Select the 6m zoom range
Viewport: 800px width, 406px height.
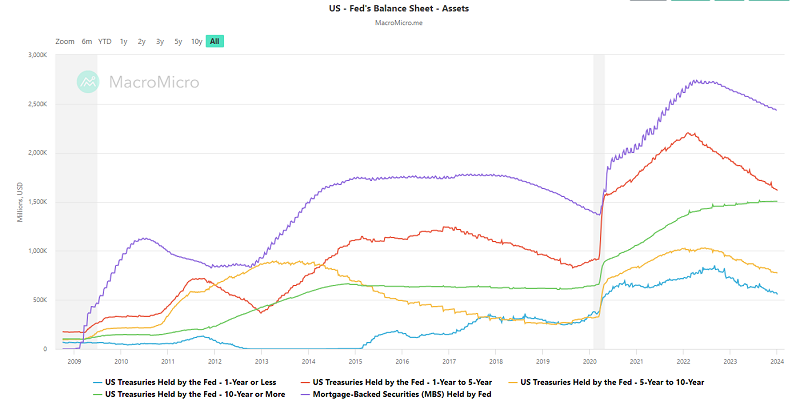(x=87, y=41)
